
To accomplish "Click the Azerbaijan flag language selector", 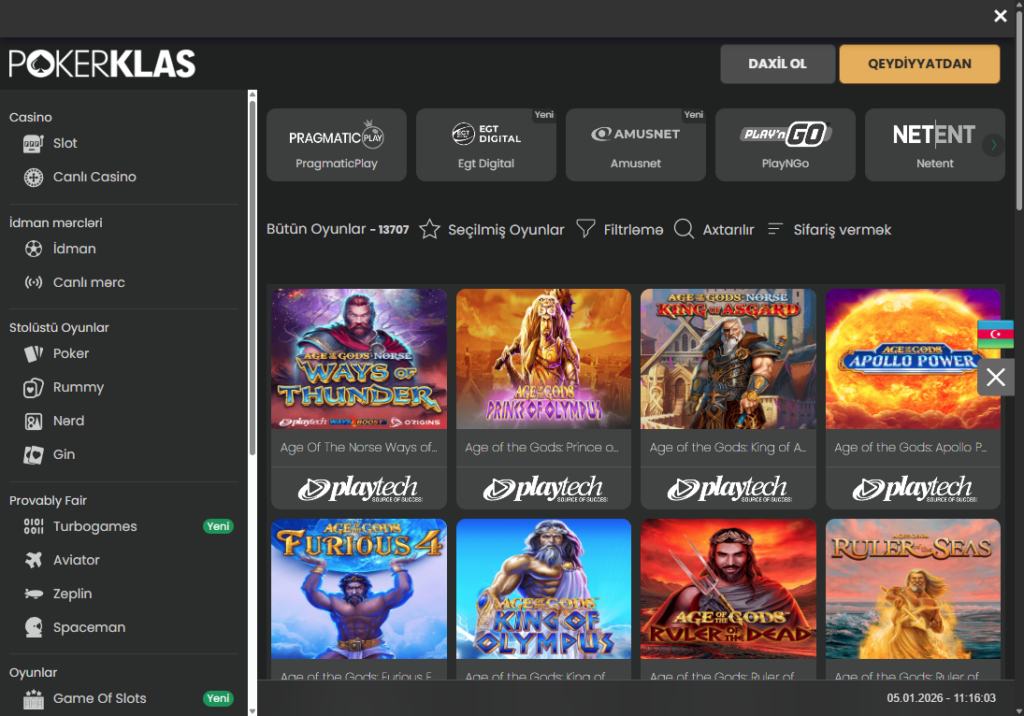I will pyautogui.click(x=995, y=334).
